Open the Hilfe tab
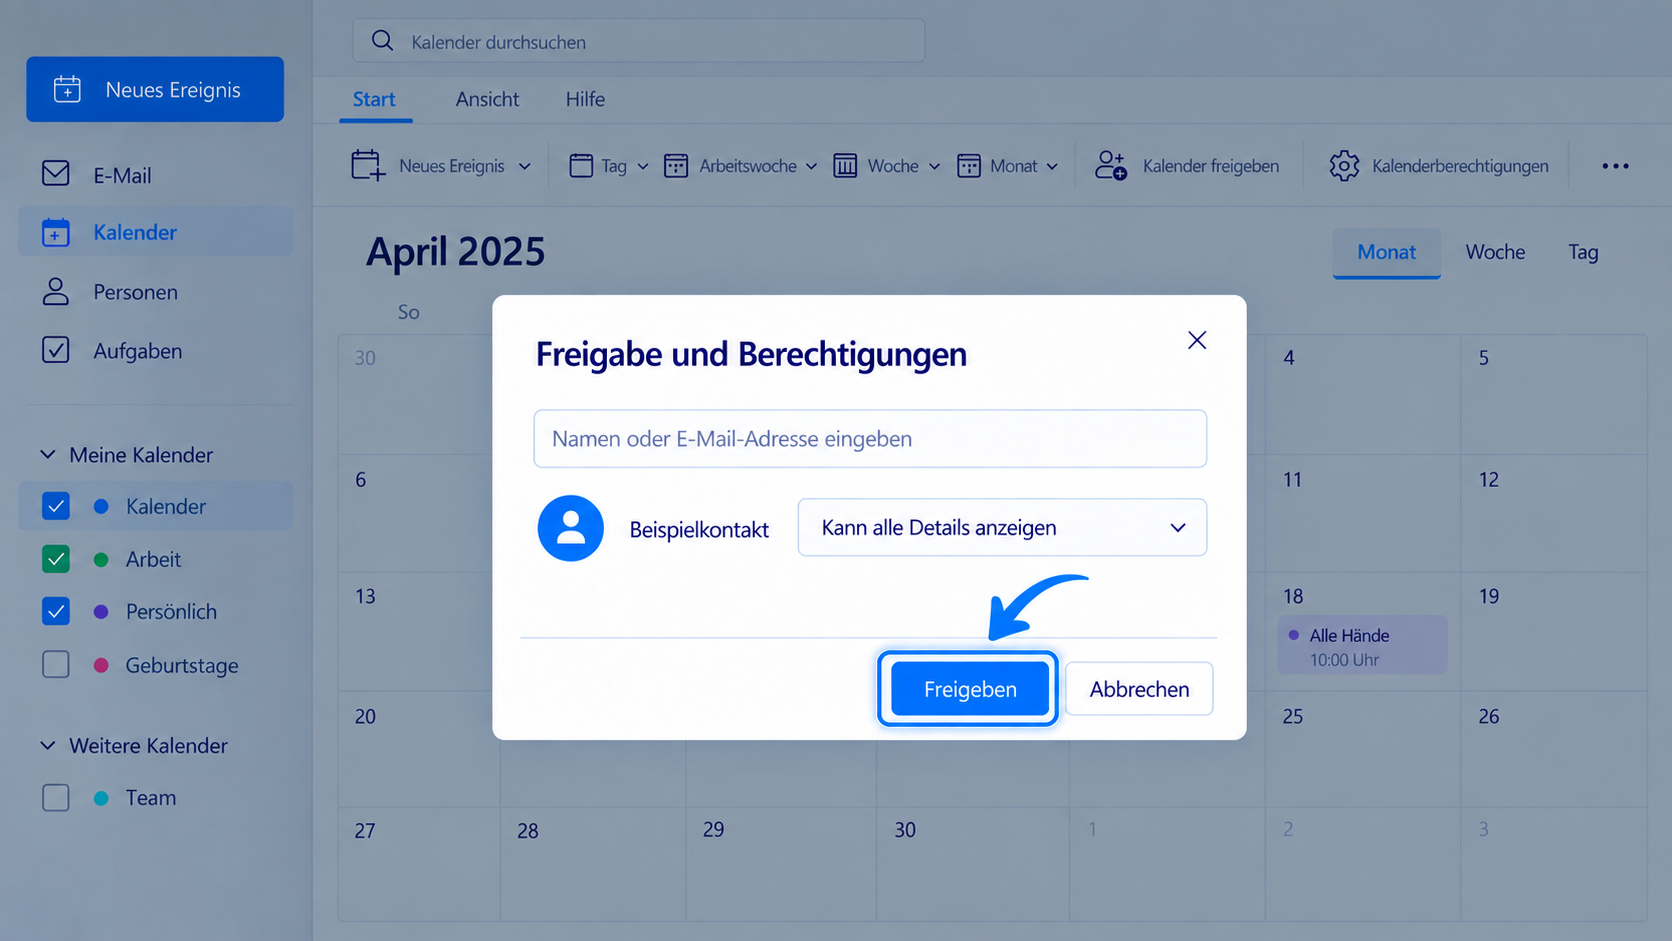The height and width of the screenshot is (941, 1672). 585,99
